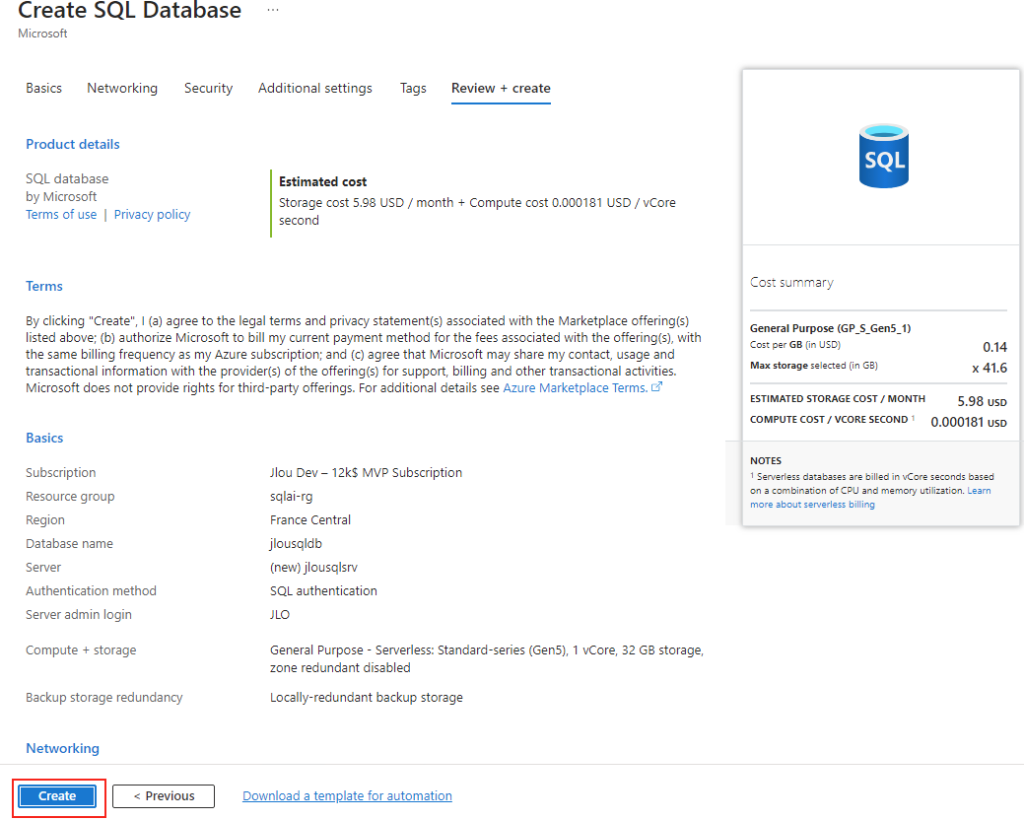The height and width of the screenshot is (820, 1024).
Task: Open the Privacy policy link
Action: [x=152, y=215]
